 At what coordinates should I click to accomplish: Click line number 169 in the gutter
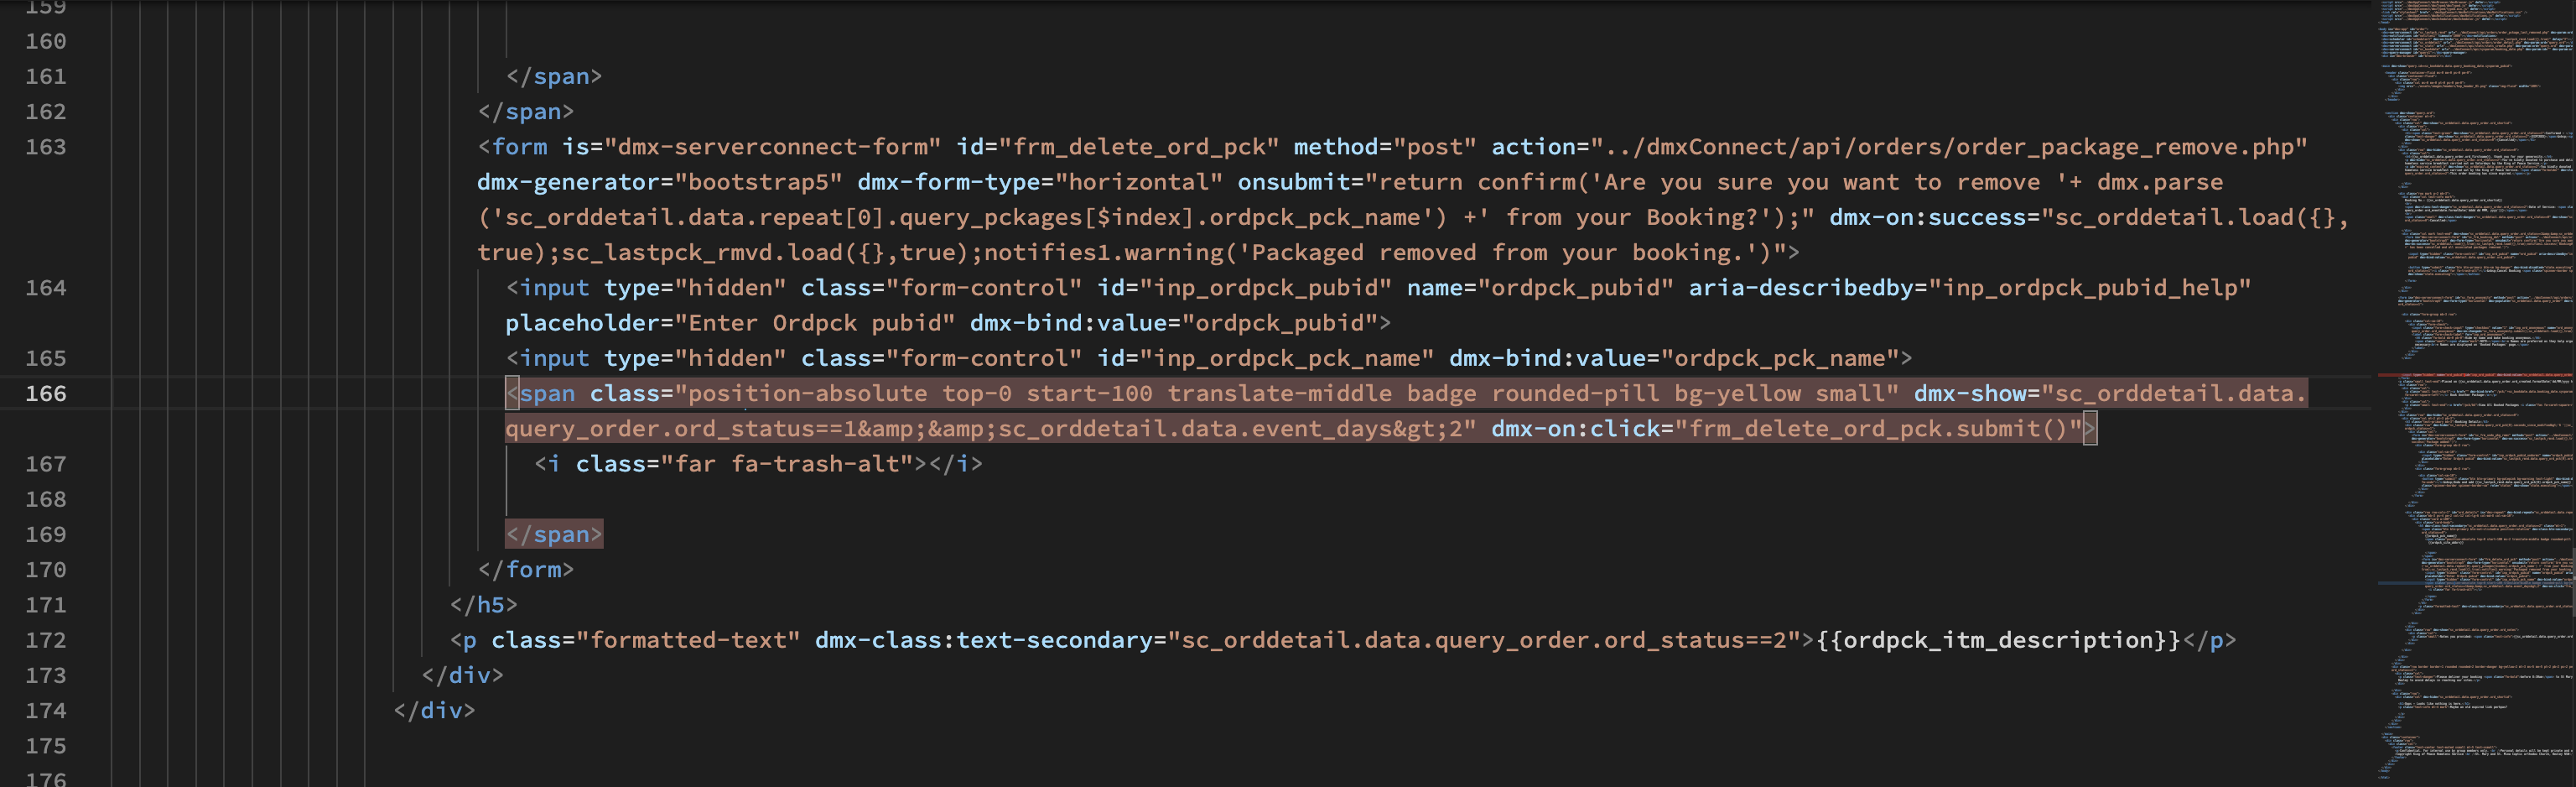pyautogui.click(x=46, y=534)
